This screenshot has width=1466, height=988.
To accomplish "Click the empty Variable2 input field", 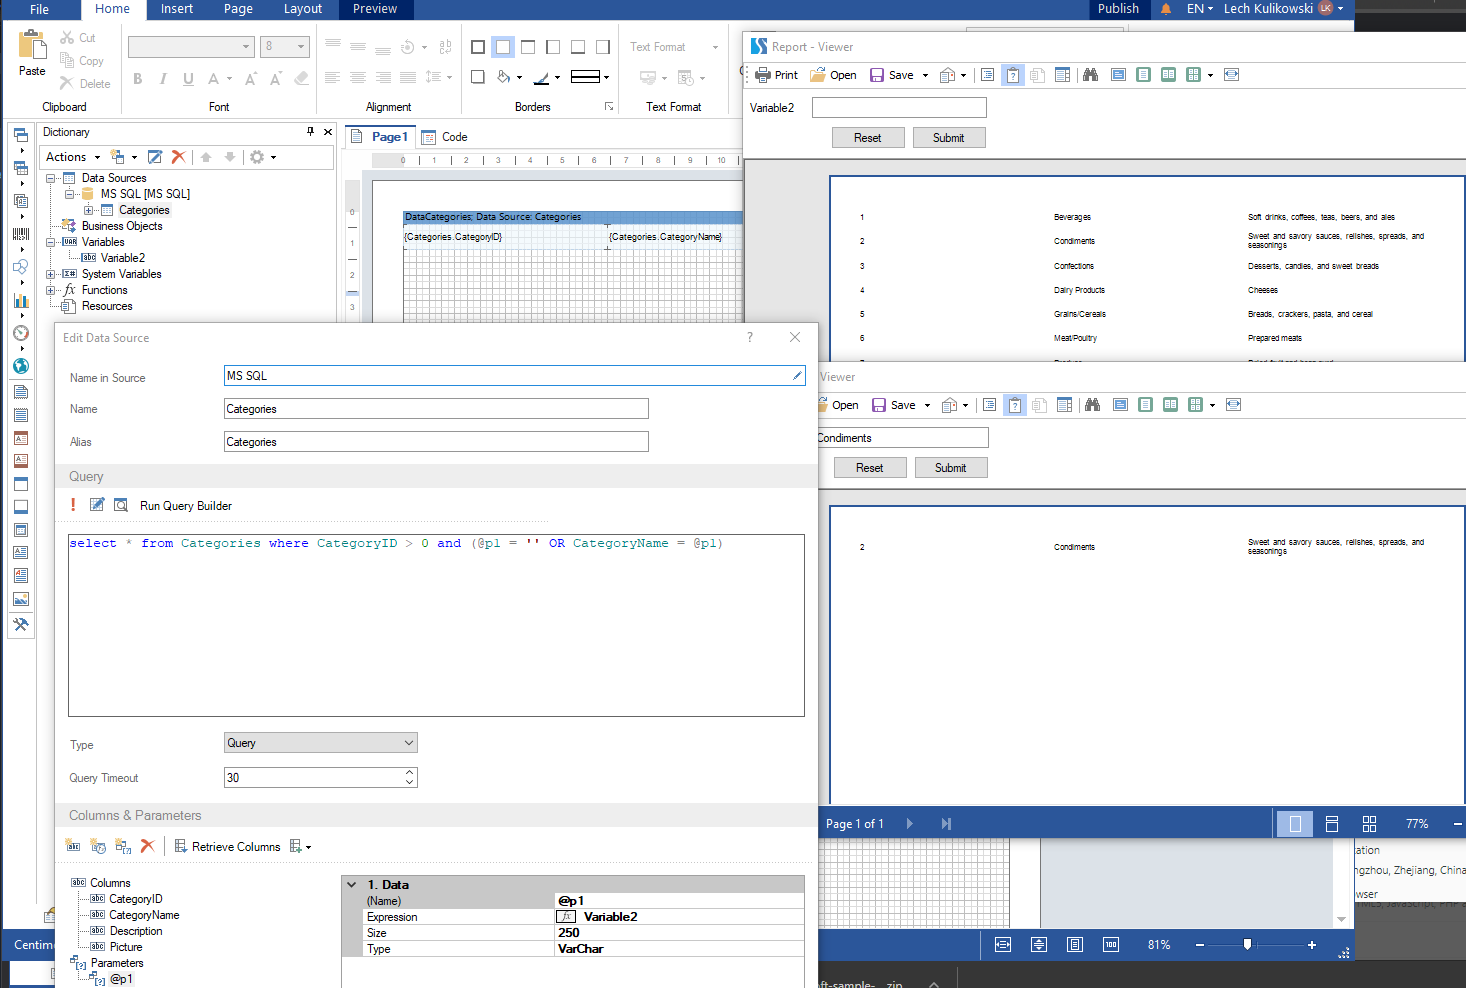I will (899, 107).
